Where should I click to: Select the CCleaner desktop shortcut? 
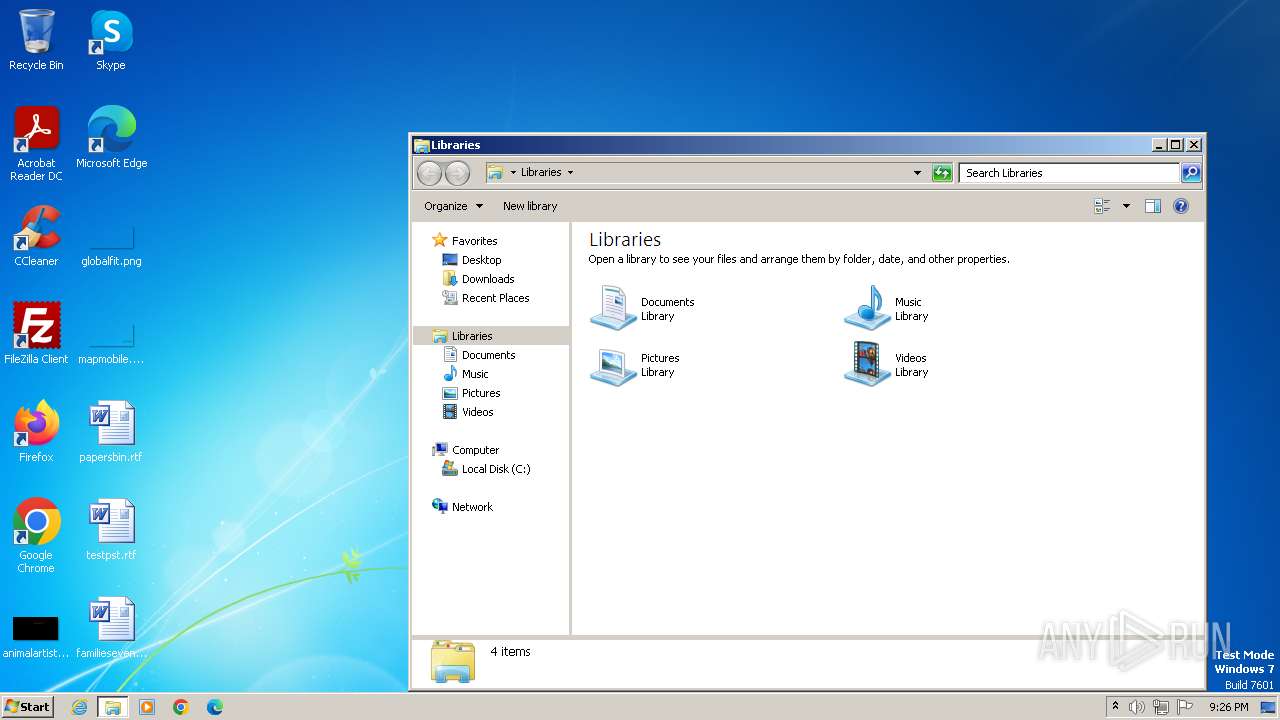coord(36,236)
